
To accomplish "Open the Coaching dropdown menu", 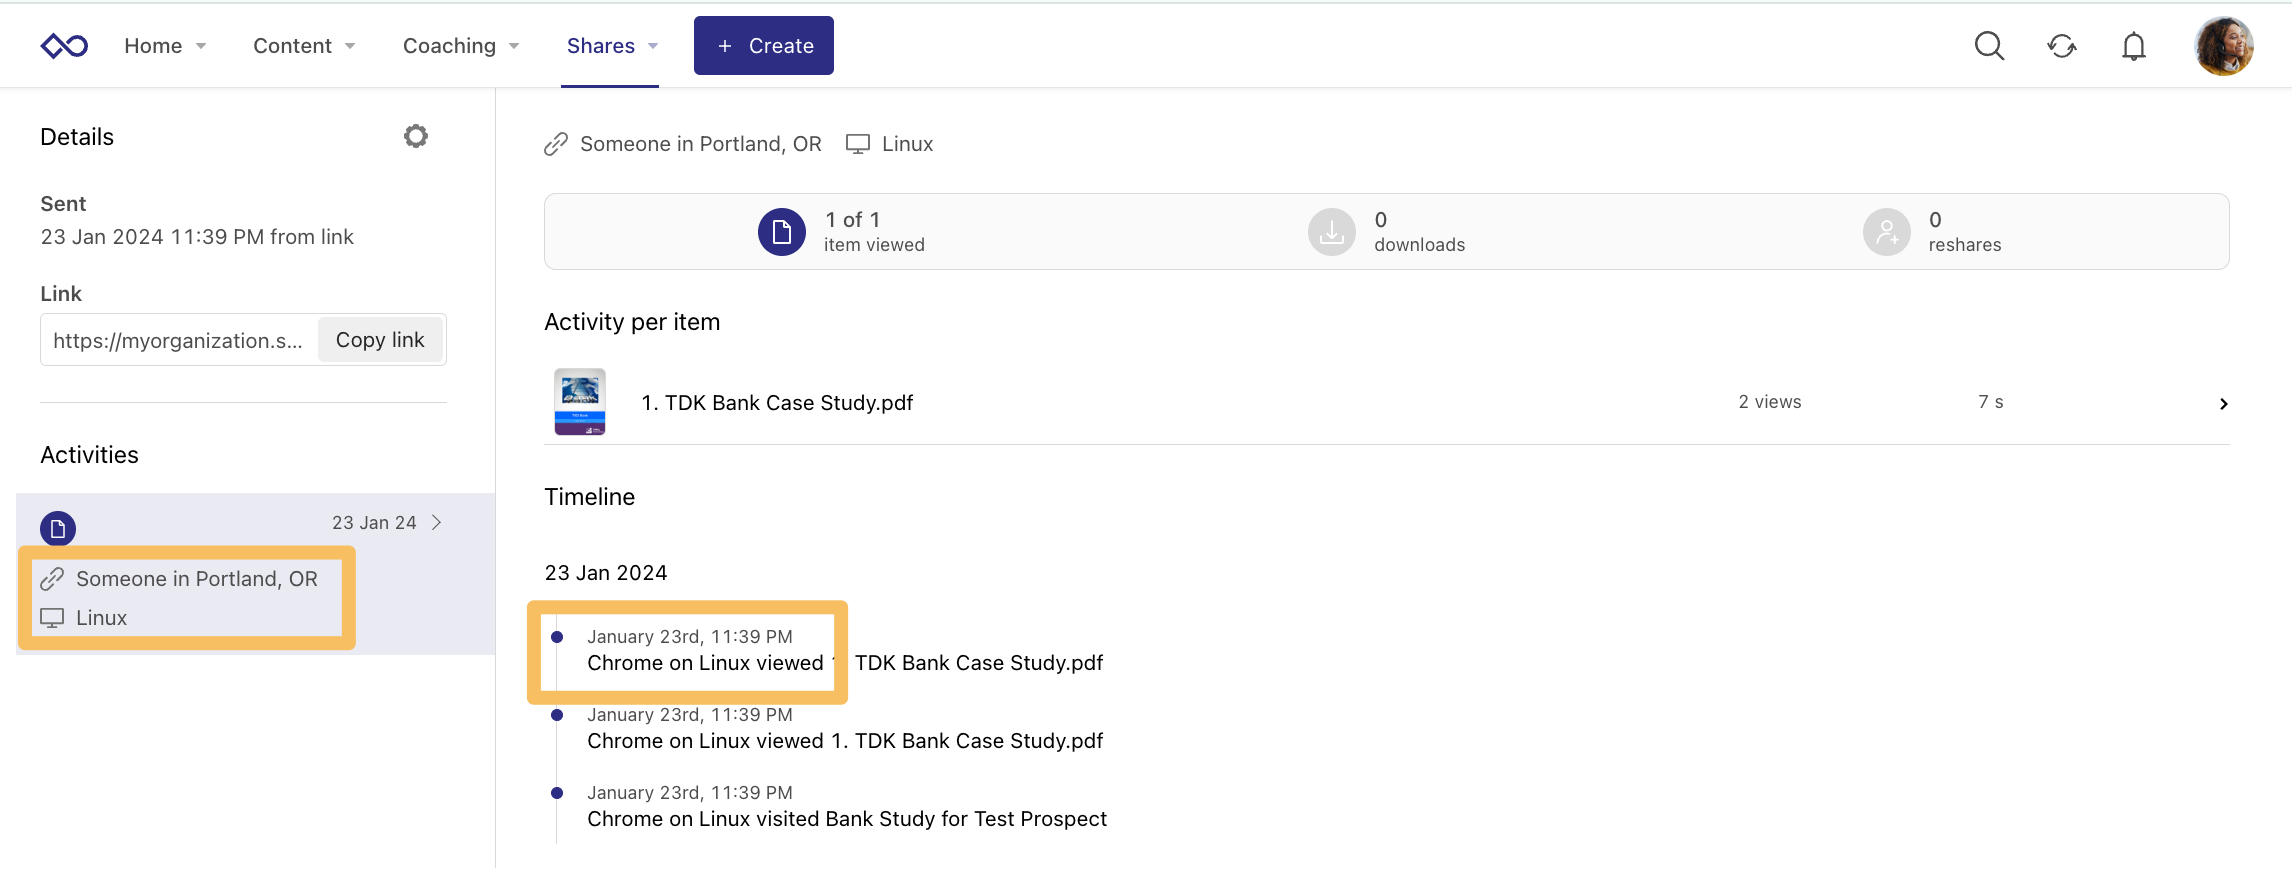I will click(461, 46).
